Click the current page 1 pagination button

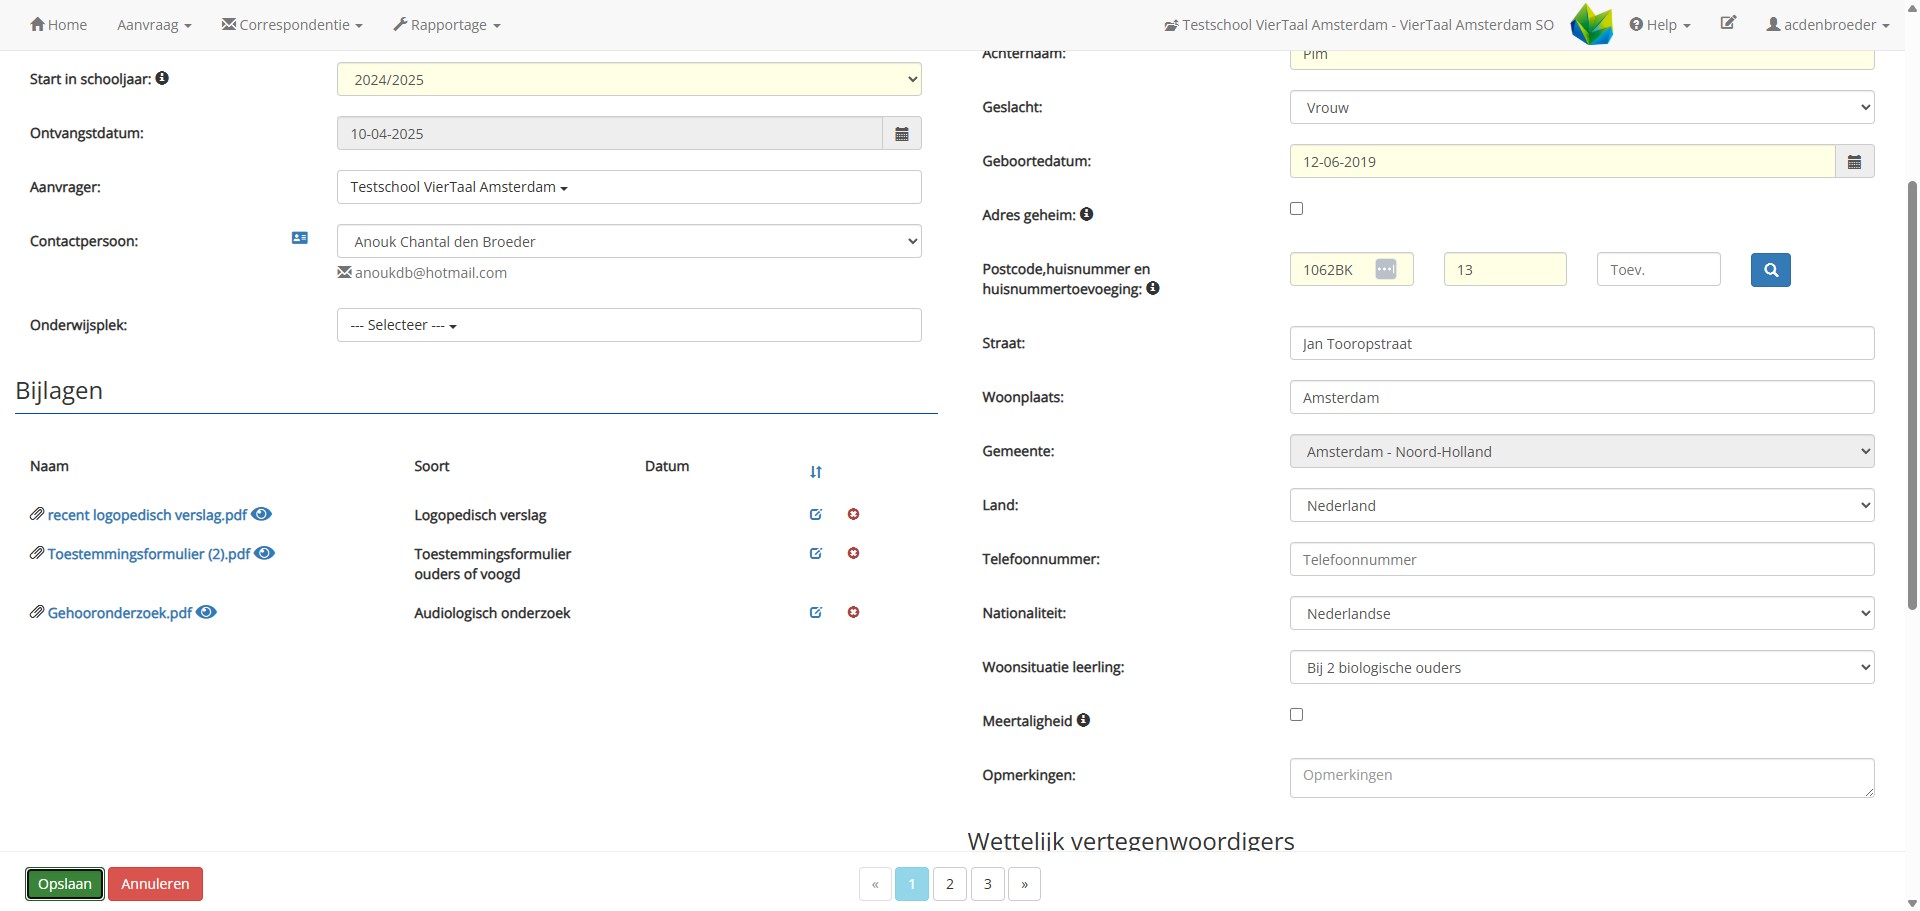point(912,884)
